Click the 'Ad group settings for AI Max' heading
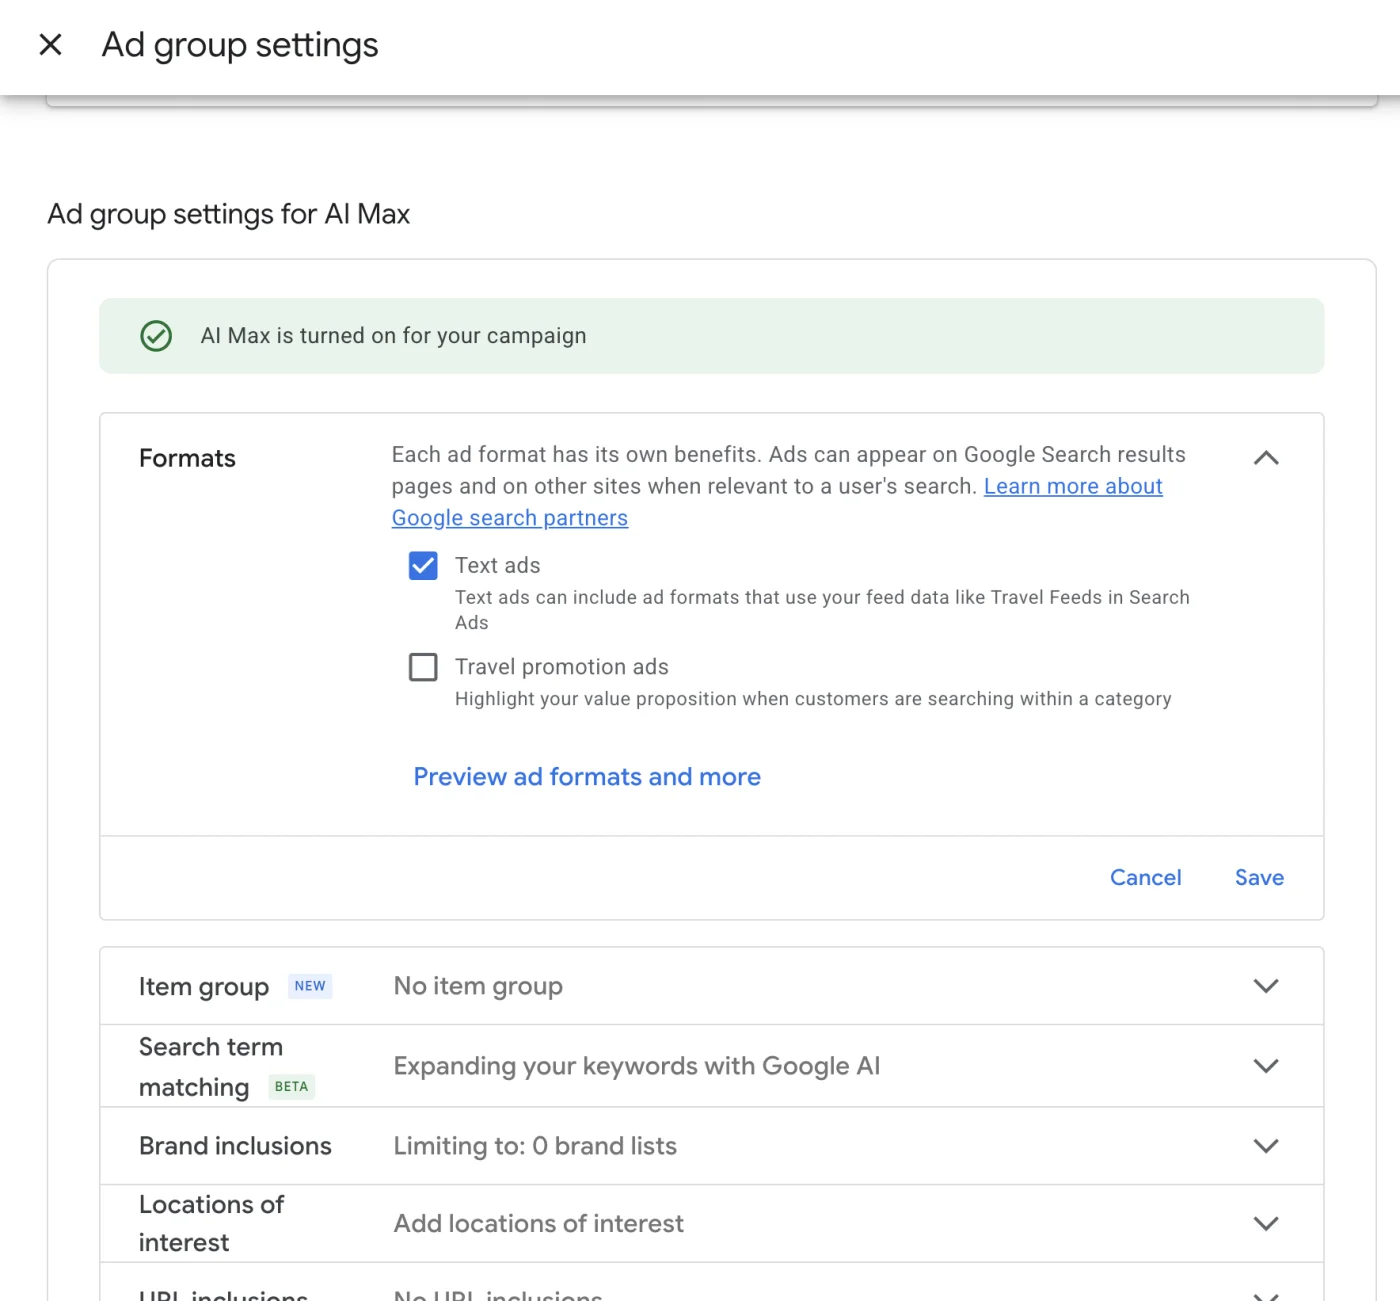This screenshot has height=1301, width=1400. coord(229,214)
